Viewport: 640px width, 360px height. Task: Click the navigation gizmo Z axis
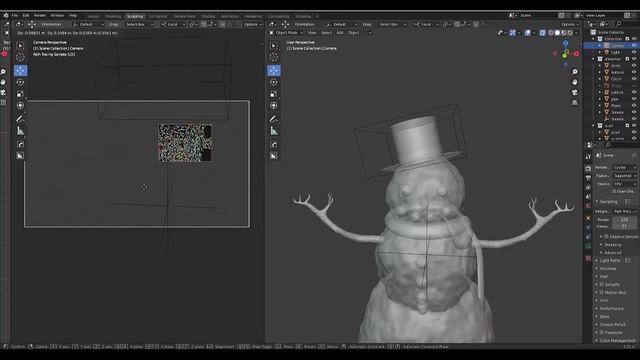(x=565, y=43)
